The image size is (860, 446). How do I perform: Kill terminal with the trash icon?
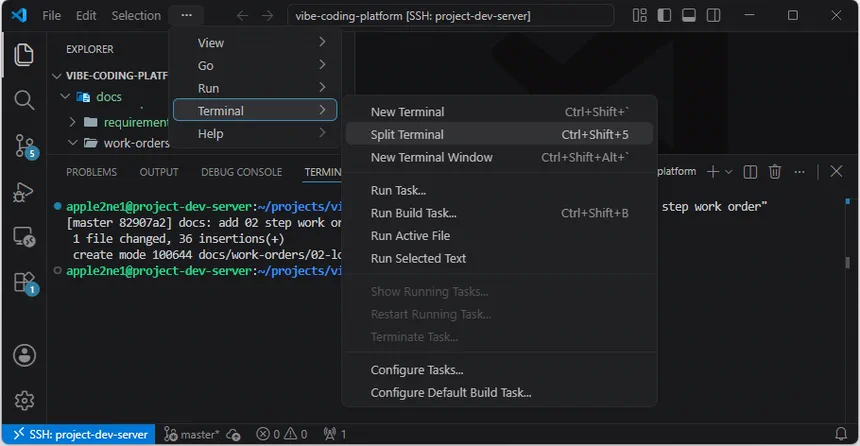coord(774,172)
